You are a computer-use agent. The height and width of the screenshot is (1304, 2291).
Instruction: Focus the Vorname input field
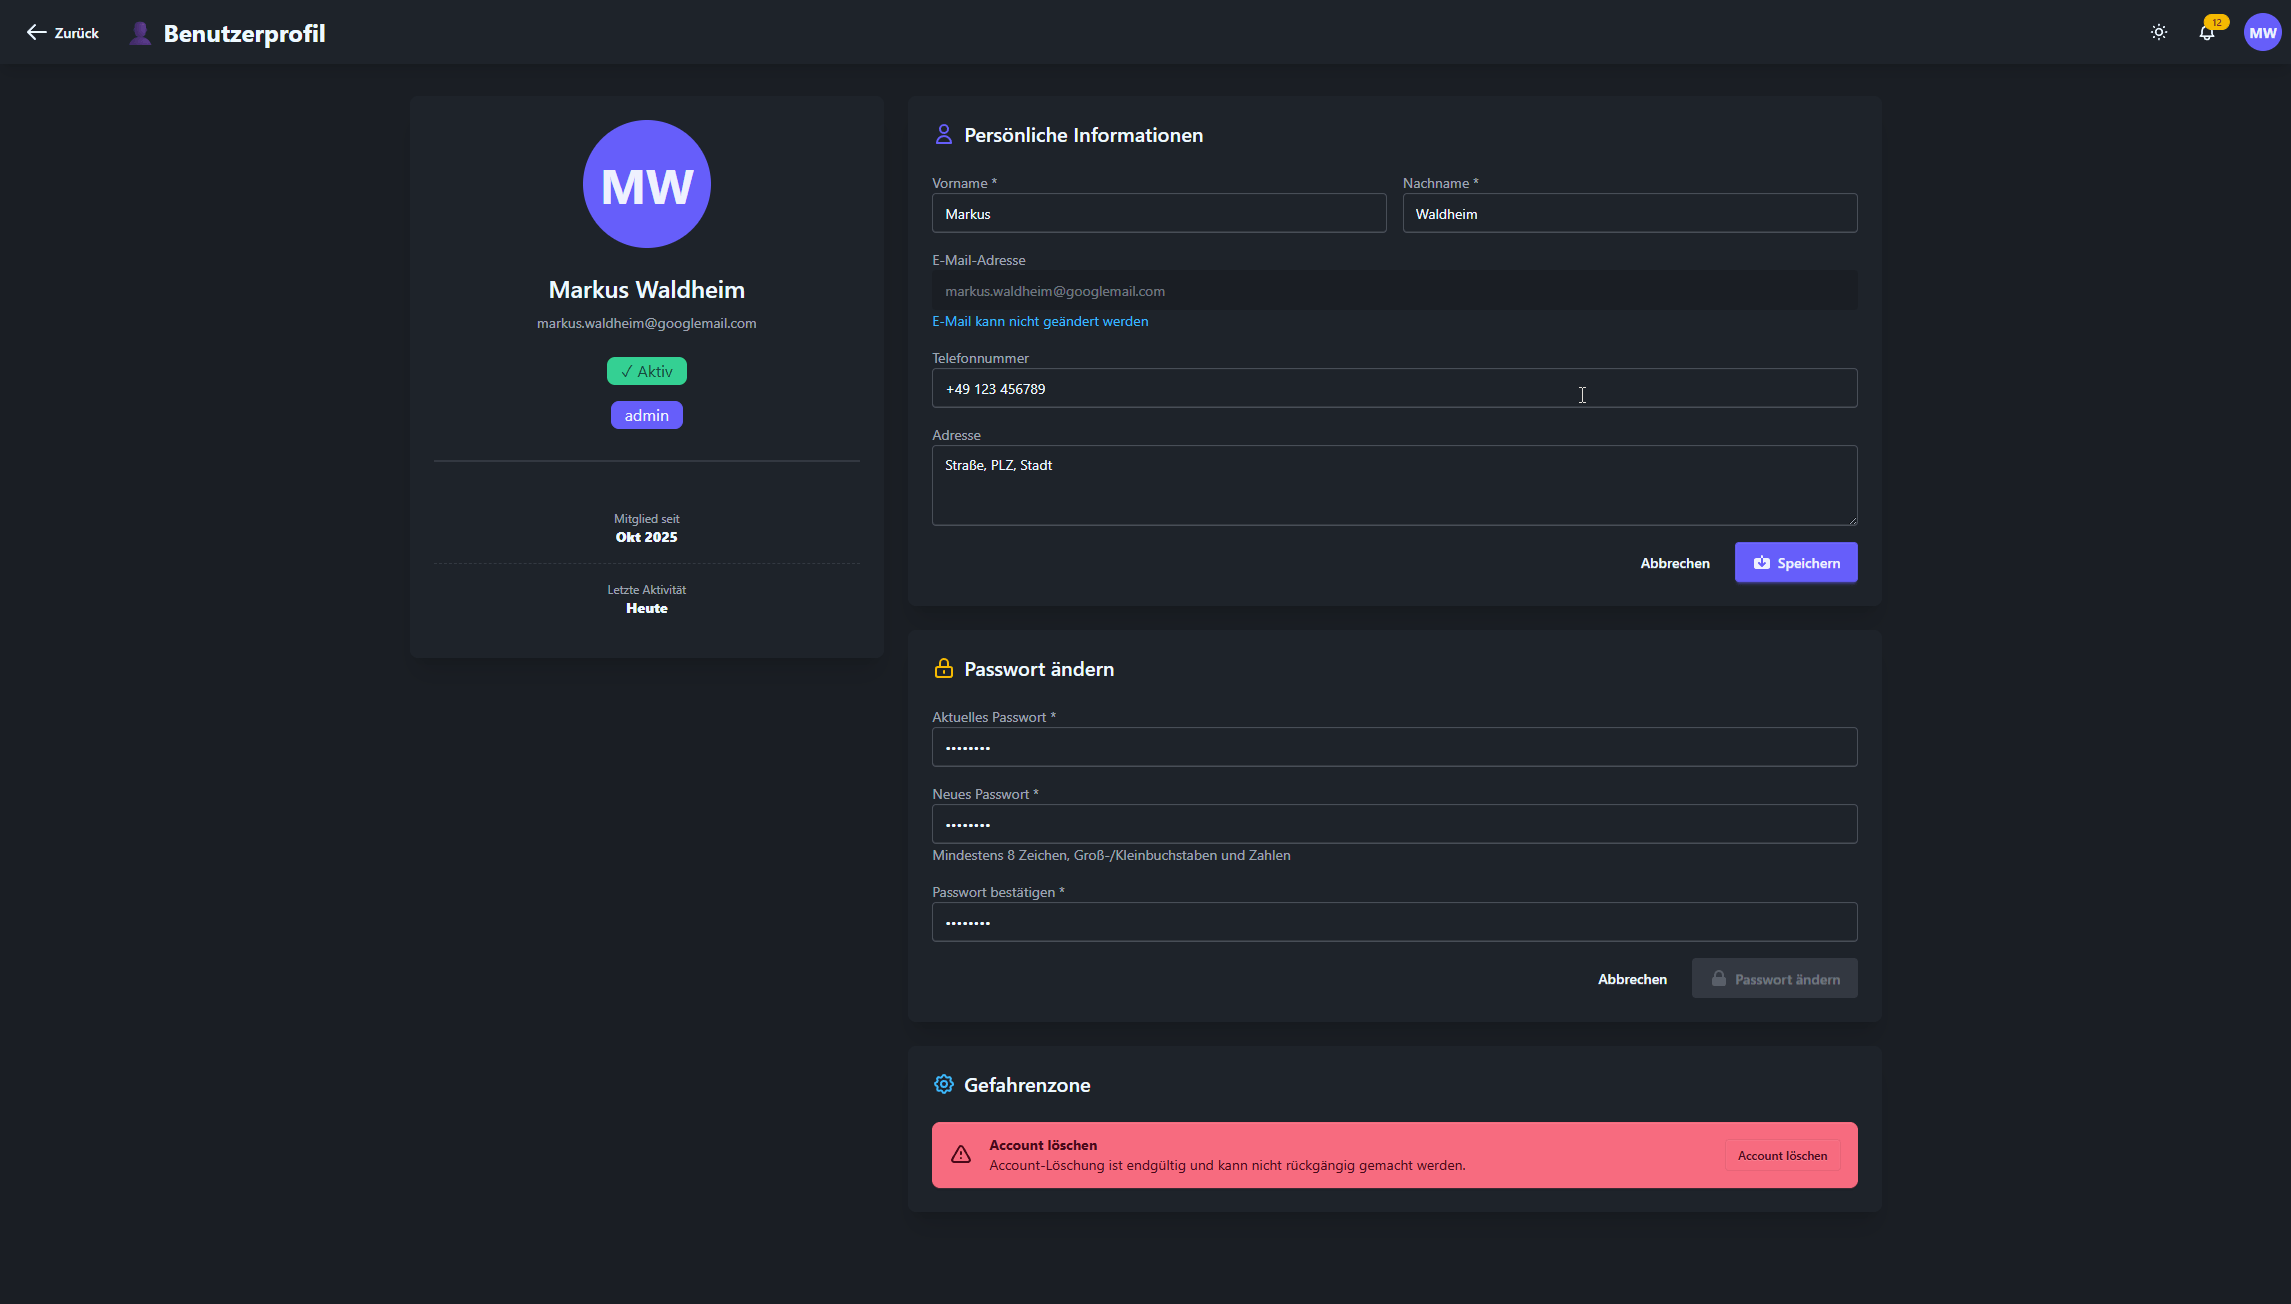point(1158,214)
